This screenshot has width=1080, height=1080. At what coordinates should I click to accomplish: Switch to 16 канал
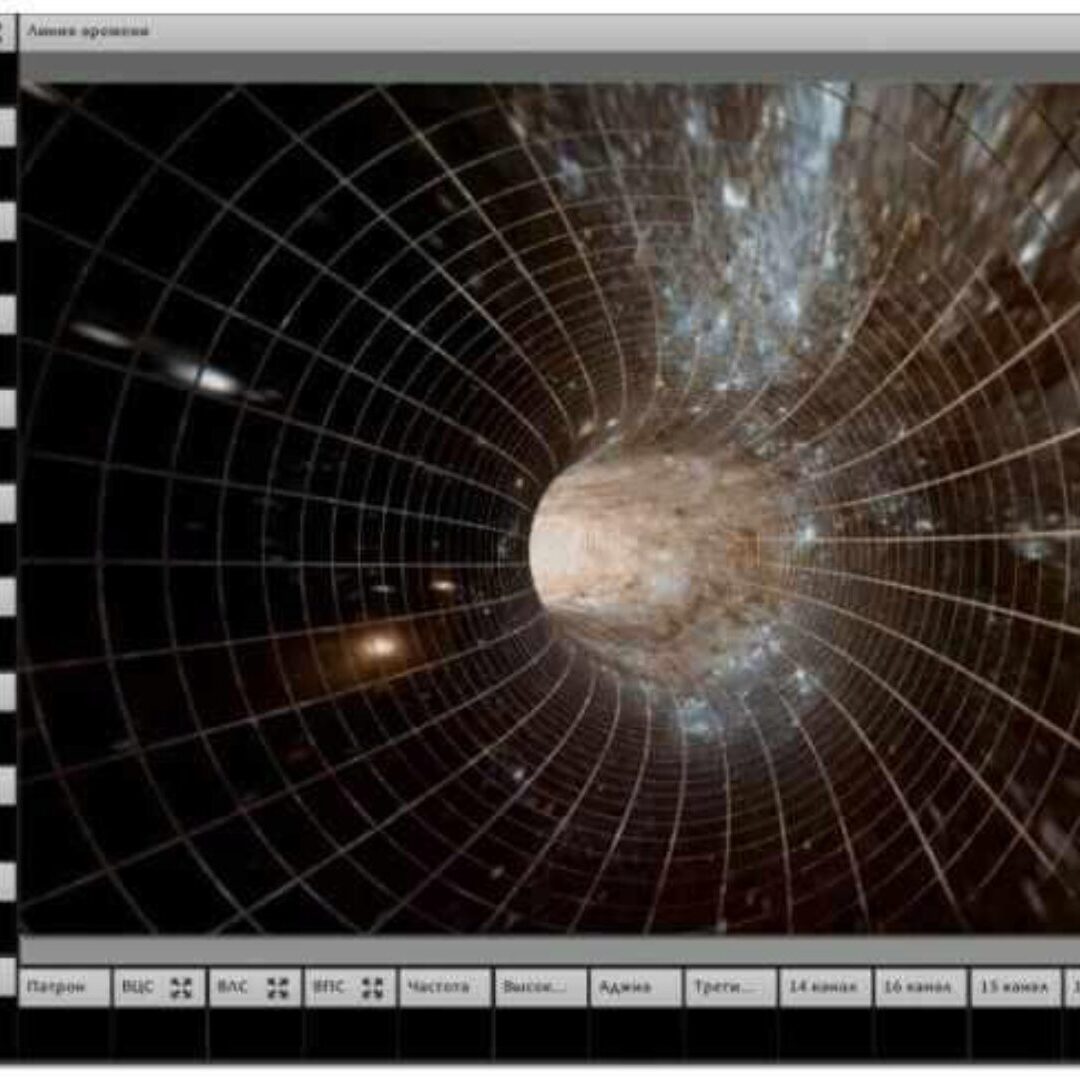920,987
